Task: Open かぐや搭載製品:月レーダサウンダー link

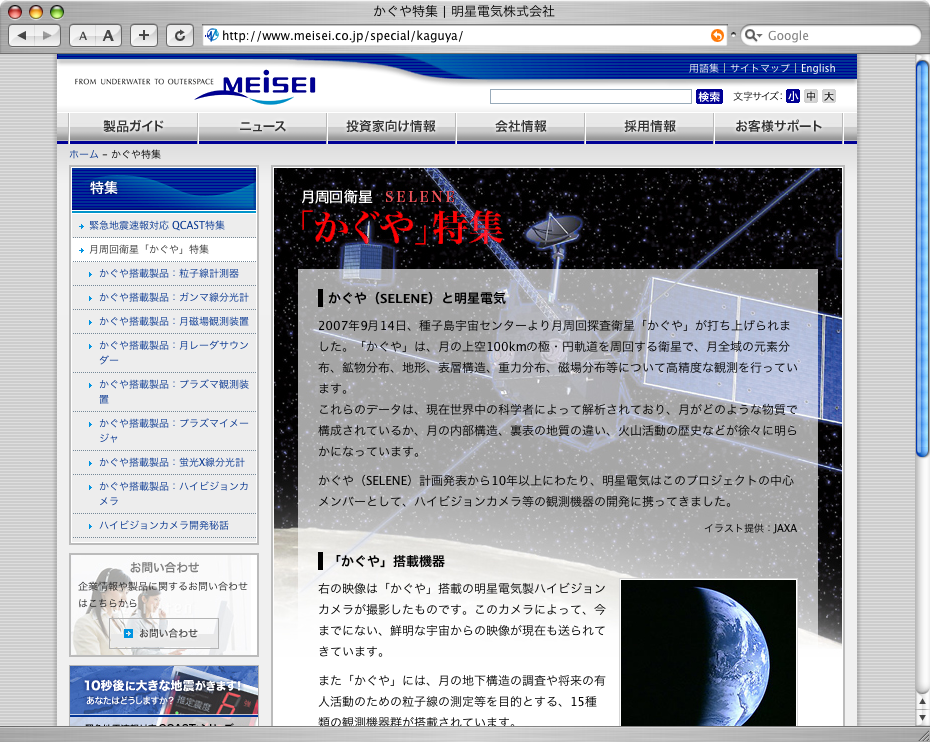Action: point(174,352)
